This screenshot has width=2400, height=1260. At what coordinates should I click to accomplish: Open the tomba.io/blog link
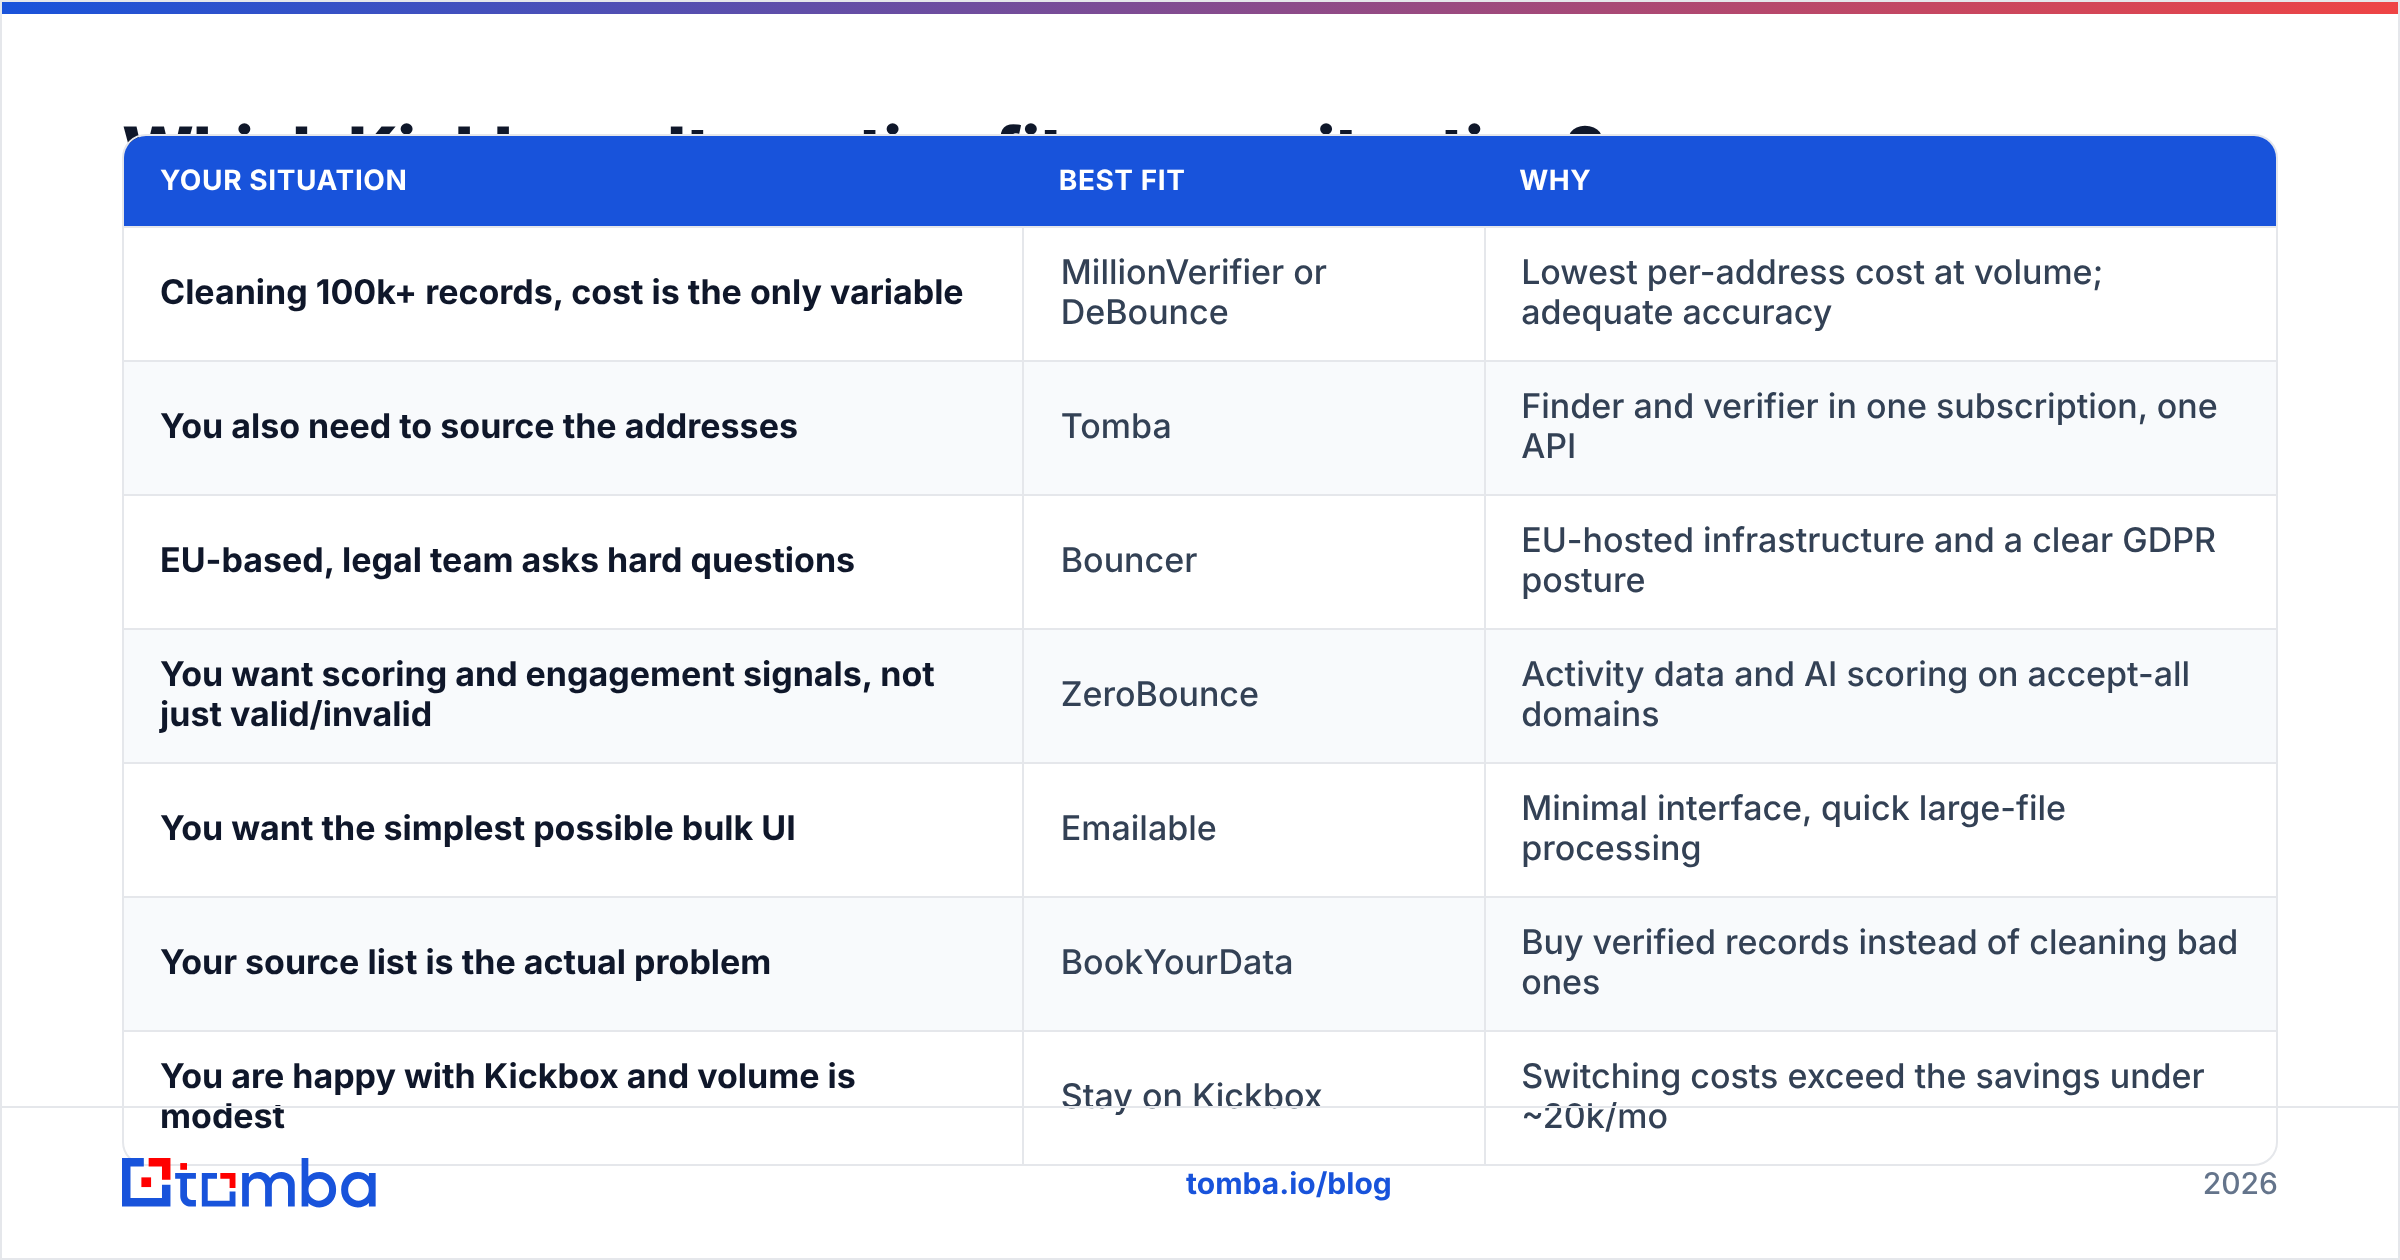1288,1184
